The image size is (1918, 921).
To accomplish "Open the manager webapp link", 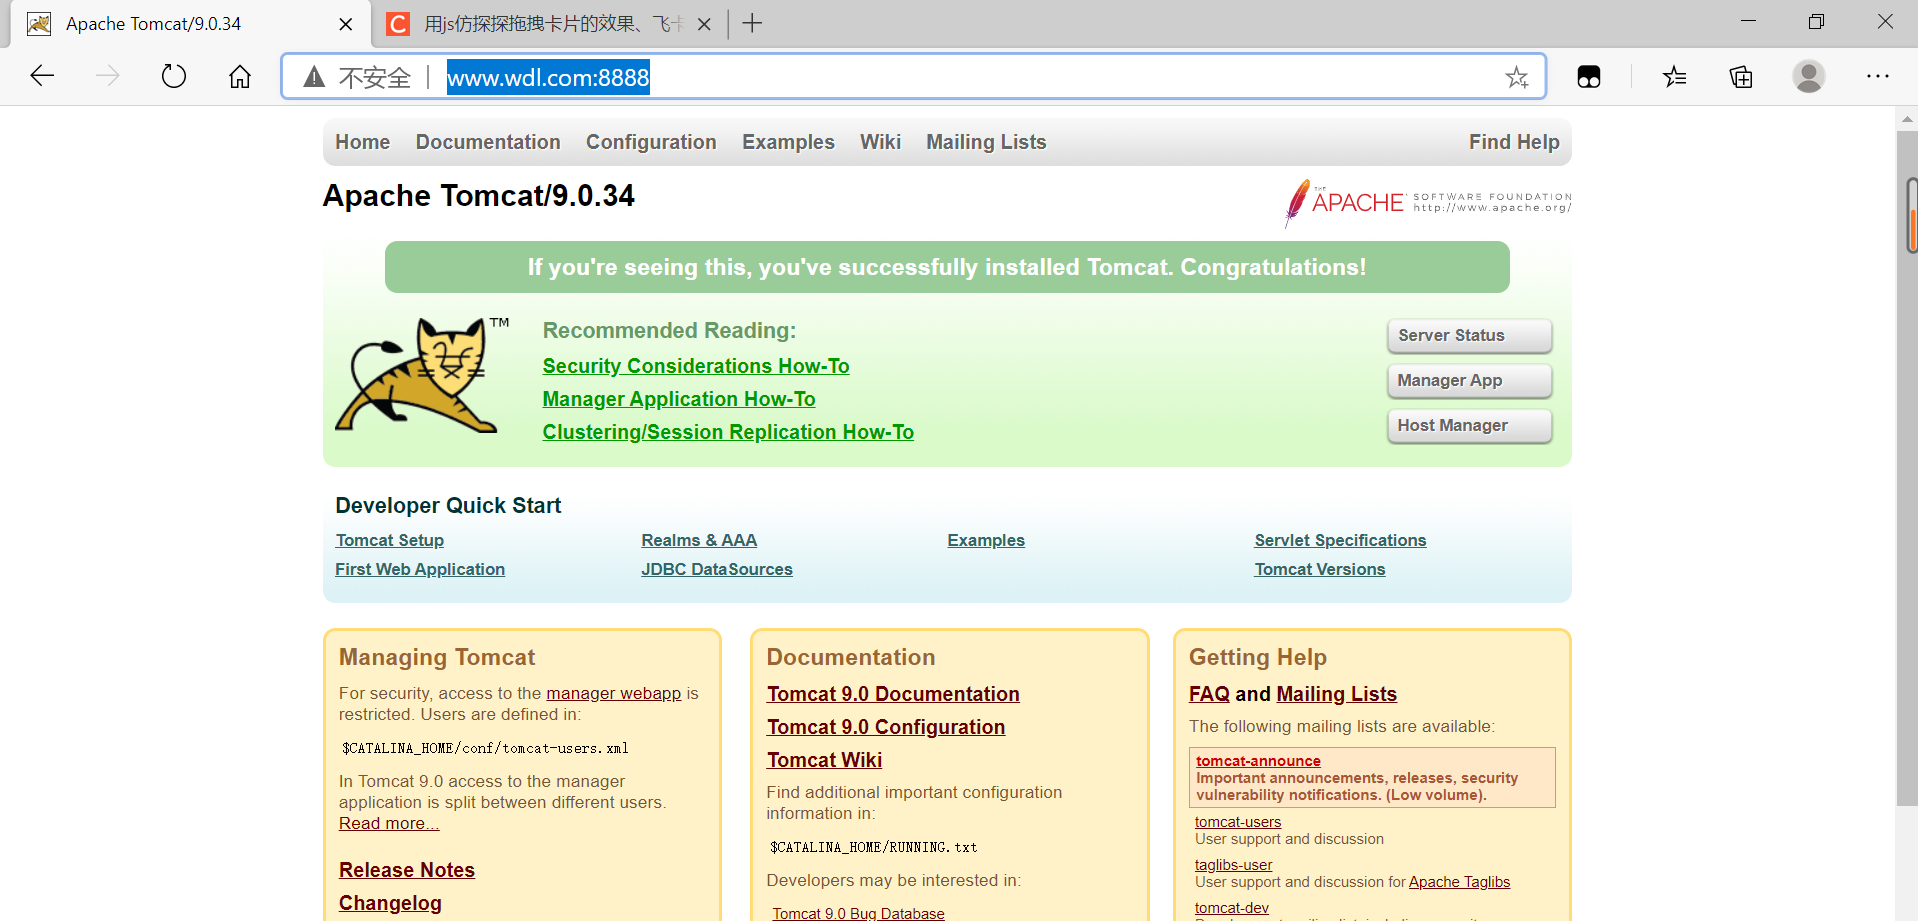I will click(x=613, y=693).
